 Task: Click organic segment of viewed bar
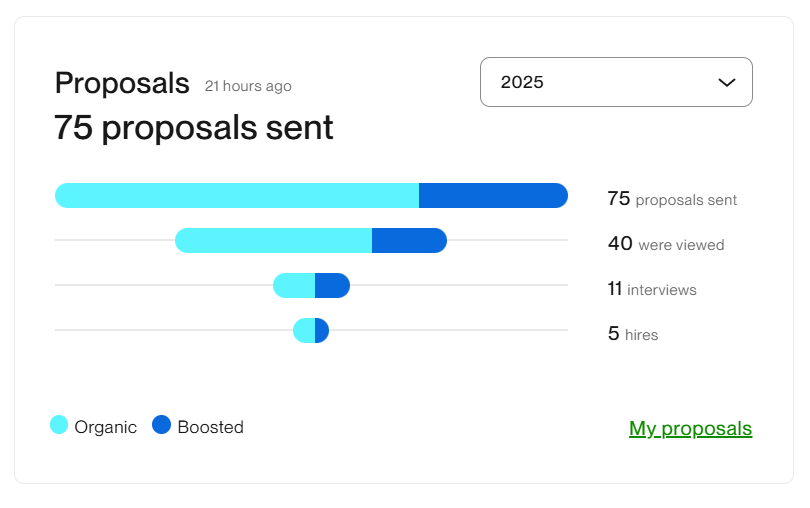tap(273, 241)
